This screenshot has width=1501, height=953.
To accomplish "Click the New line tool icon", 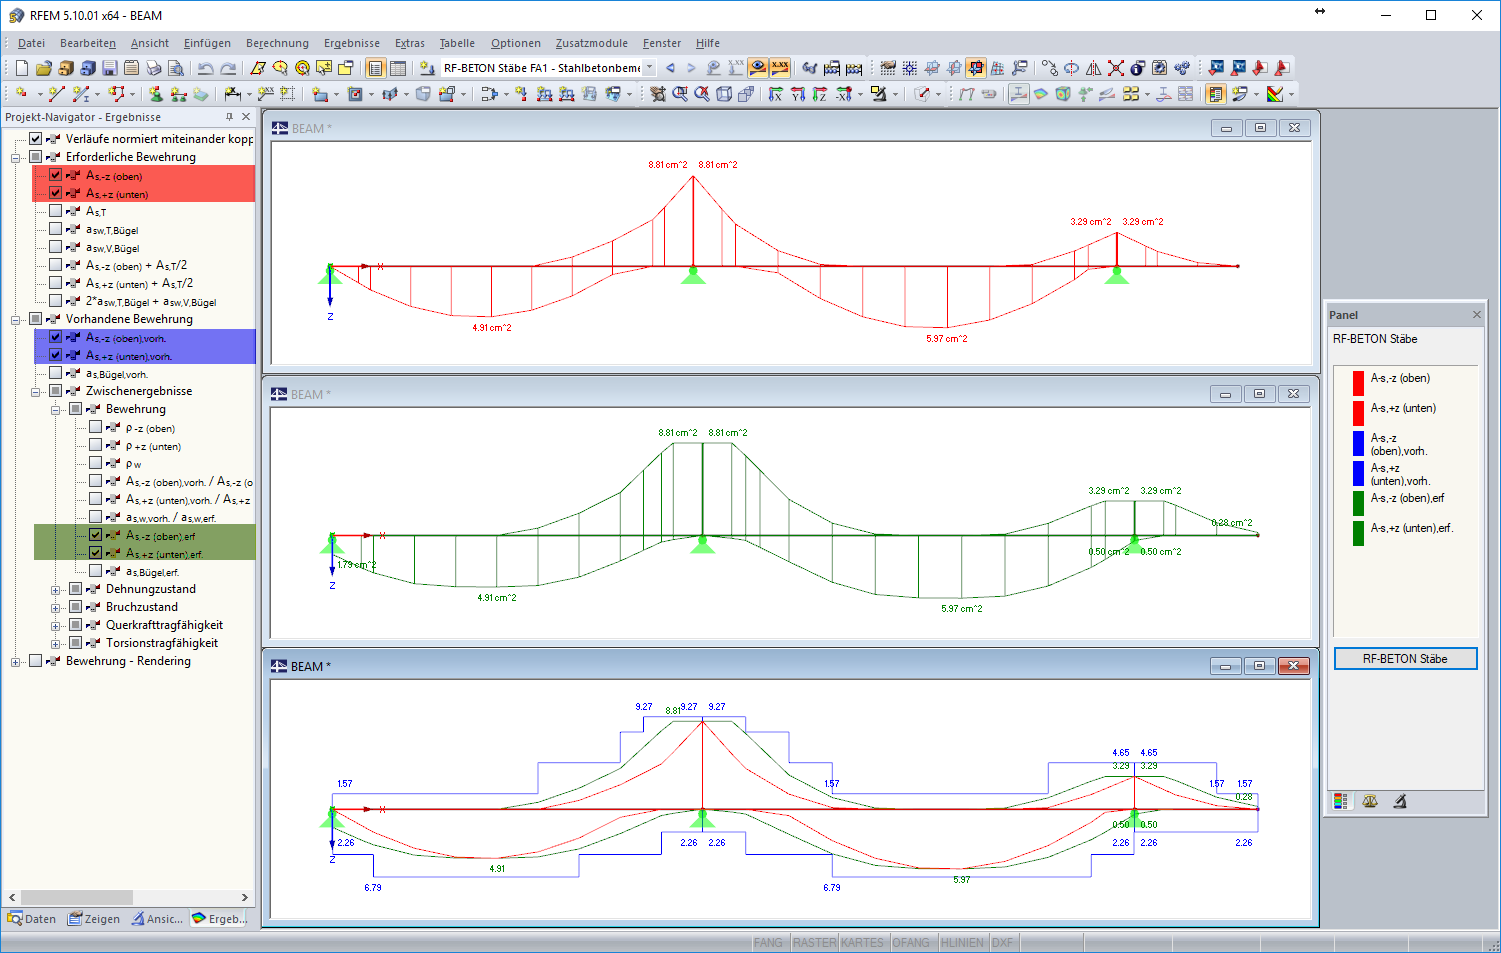I will (x=57, y=94).
